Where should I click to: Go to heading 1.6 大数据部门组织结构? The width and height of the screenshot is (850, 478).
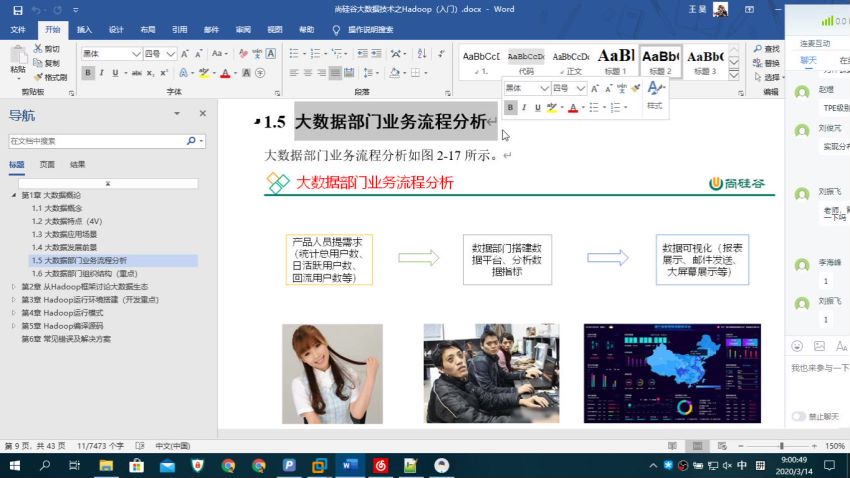click(84, 274)
